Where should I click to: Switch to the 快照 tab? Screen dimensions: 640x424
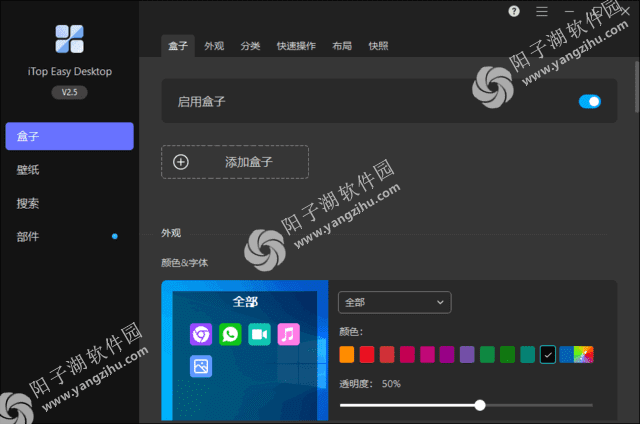378,46
